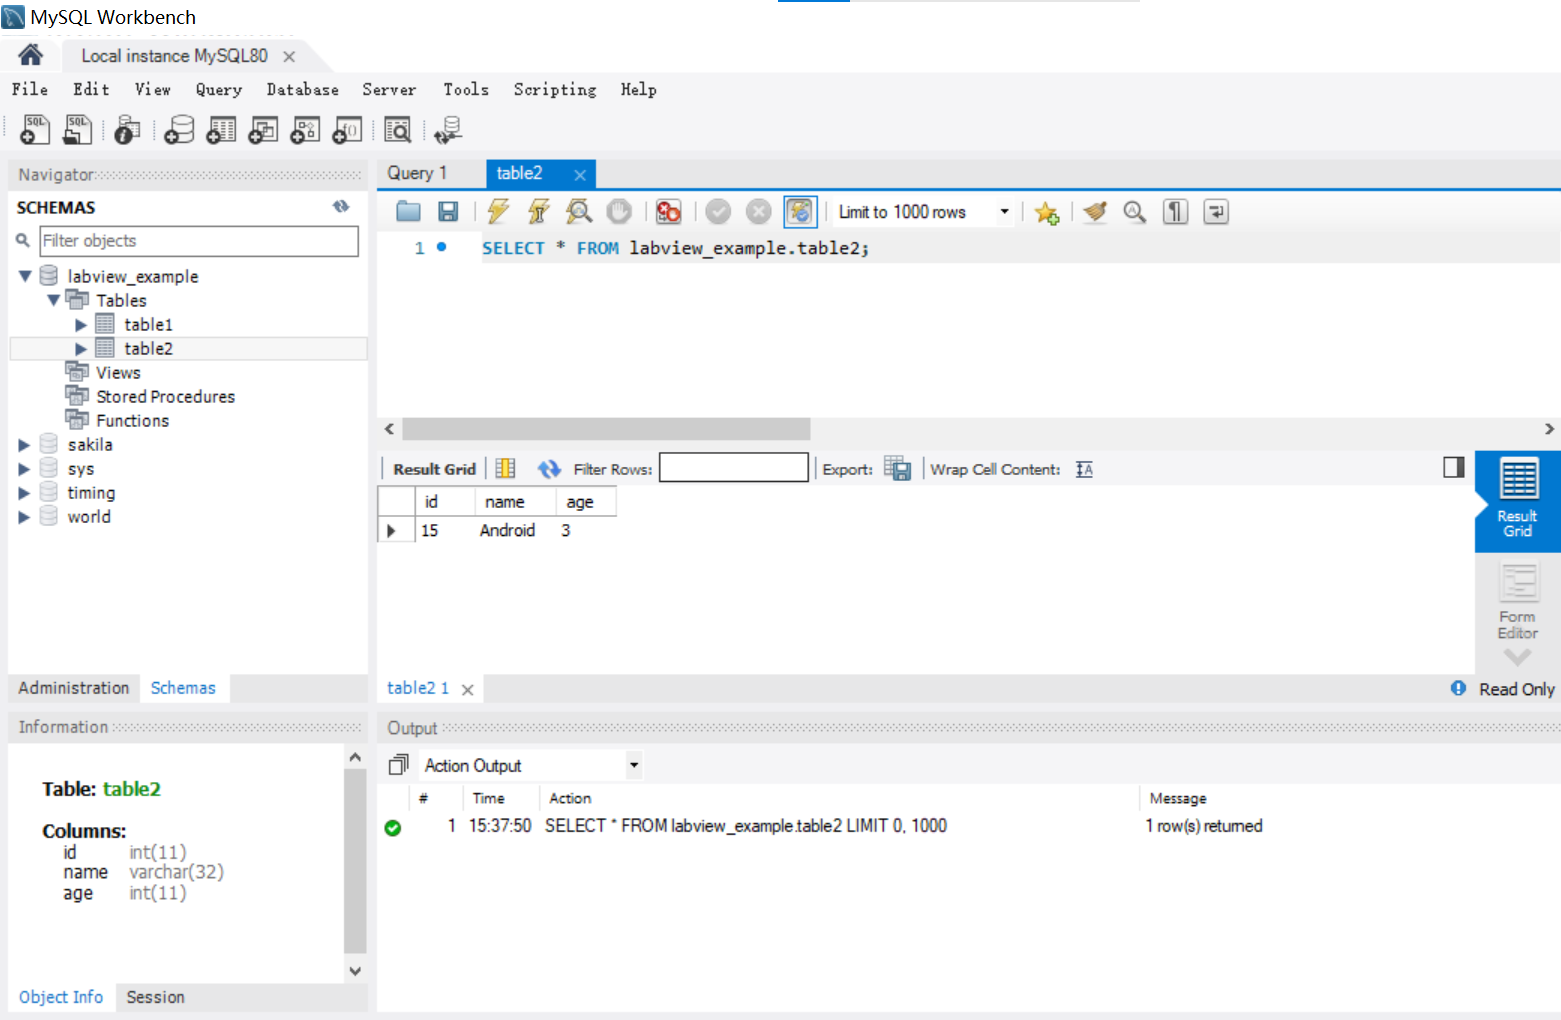Open the data export/results Export icon
Screen dimensions: 1561x1020
point(897,468)
